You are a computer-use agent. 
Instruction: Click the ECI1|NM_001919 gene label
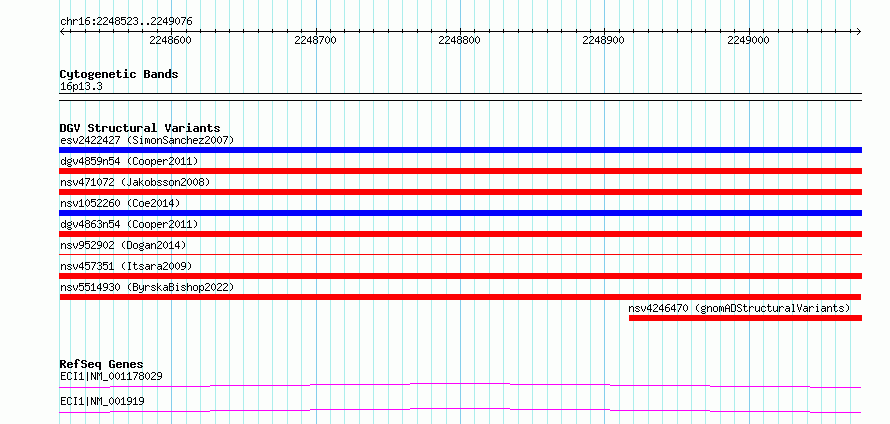coord(102,401)
